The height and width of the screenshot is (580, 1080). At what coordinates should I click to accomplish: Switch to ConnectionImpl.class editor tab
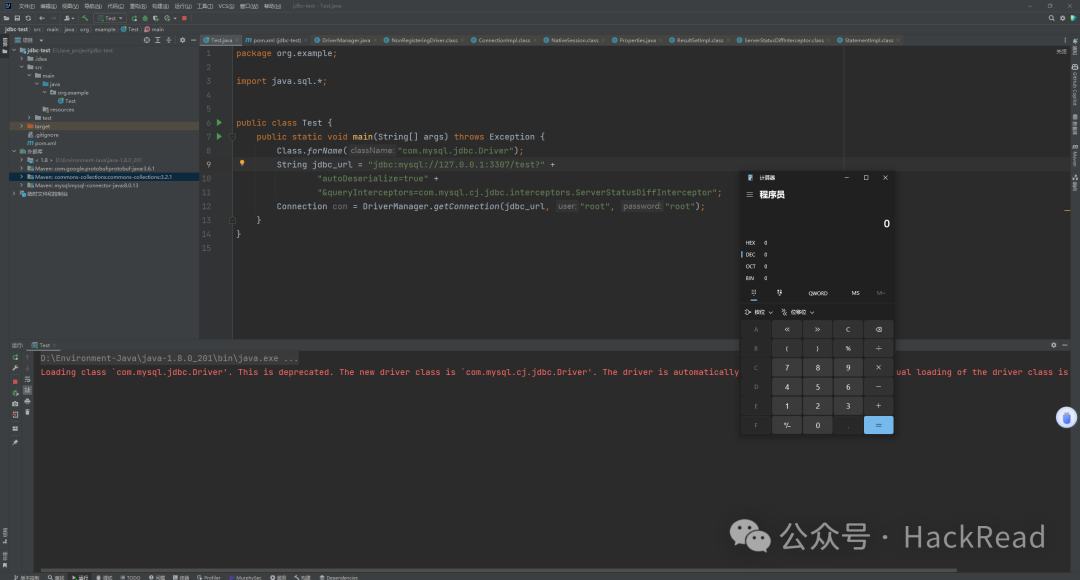click(501, 40)
